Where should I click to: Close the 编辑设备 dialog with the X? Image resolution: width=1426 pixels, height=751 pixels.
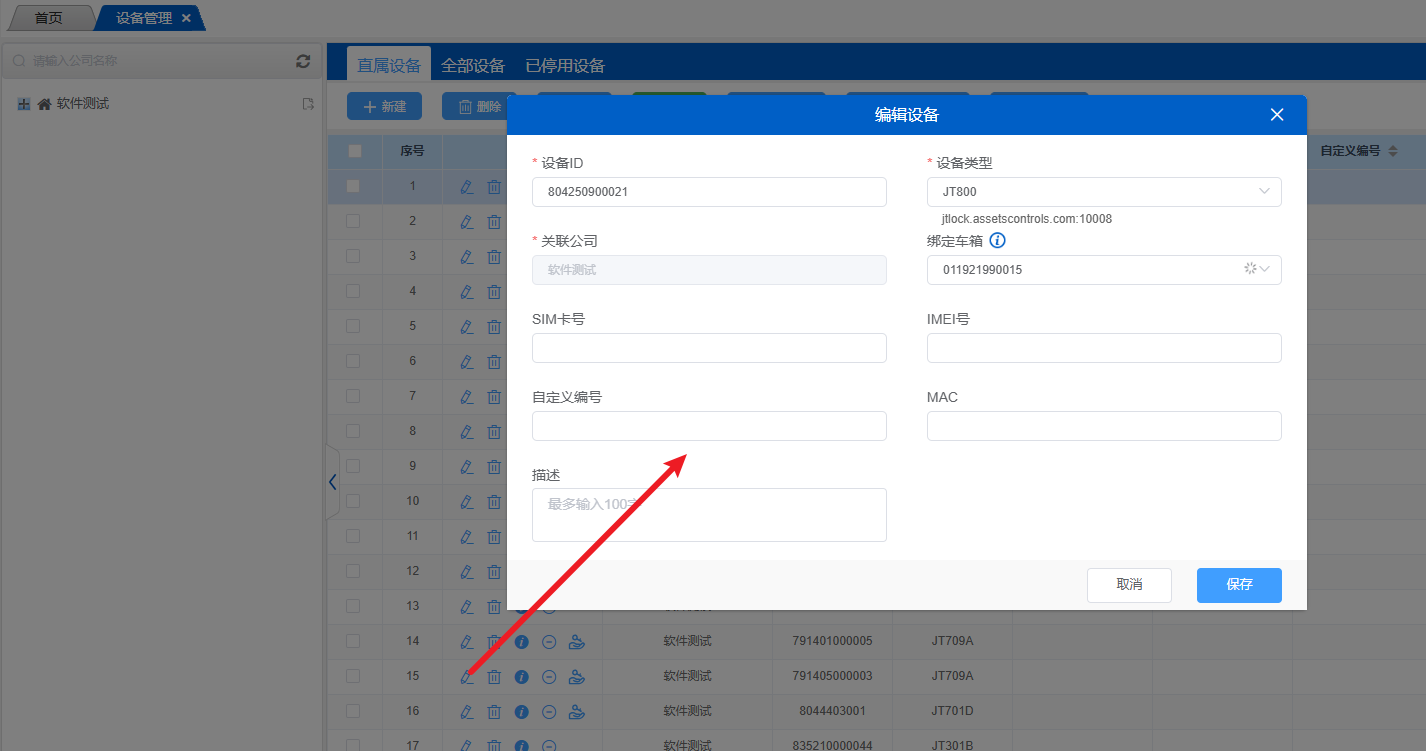click(1276, 115)
